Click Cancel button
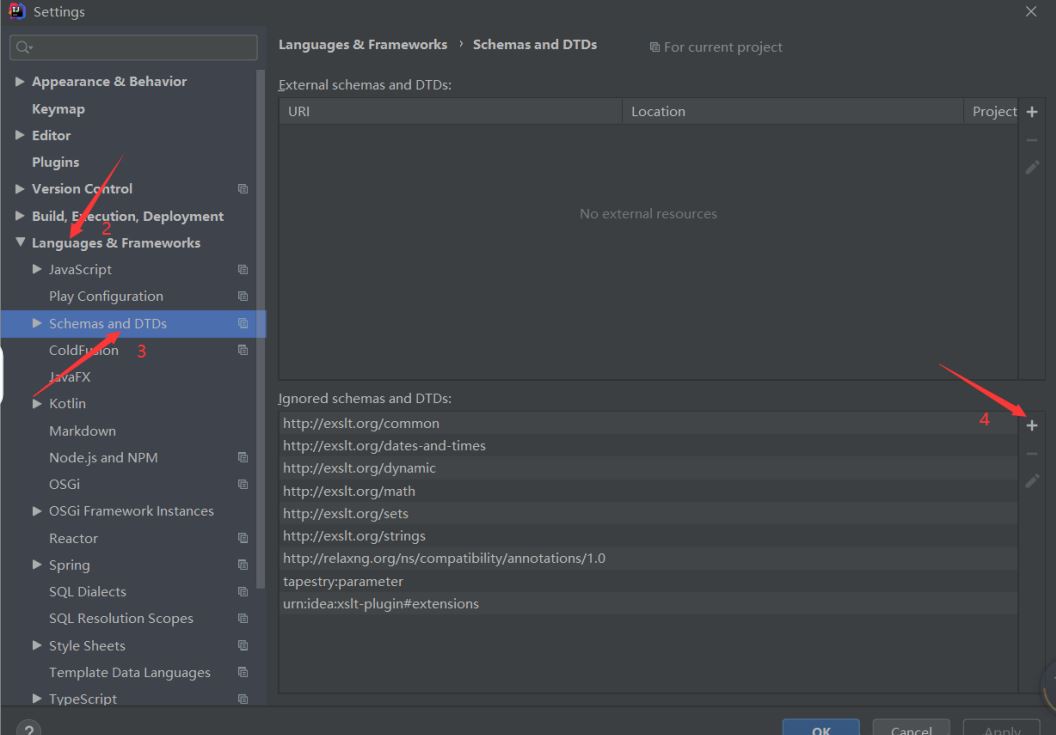The height and width of the screenshot is (735, 1056). pyautogui.click(x=911, y=729)
